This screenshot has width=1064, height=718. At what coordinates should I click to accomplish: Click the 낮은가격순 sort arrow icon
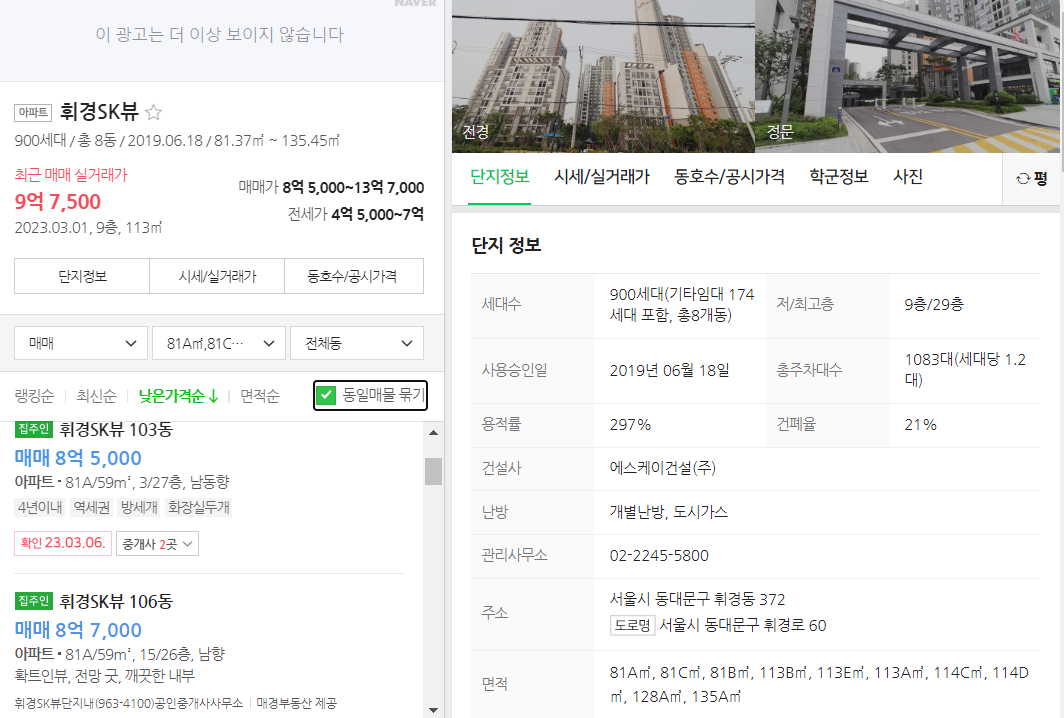click(214, 396)
